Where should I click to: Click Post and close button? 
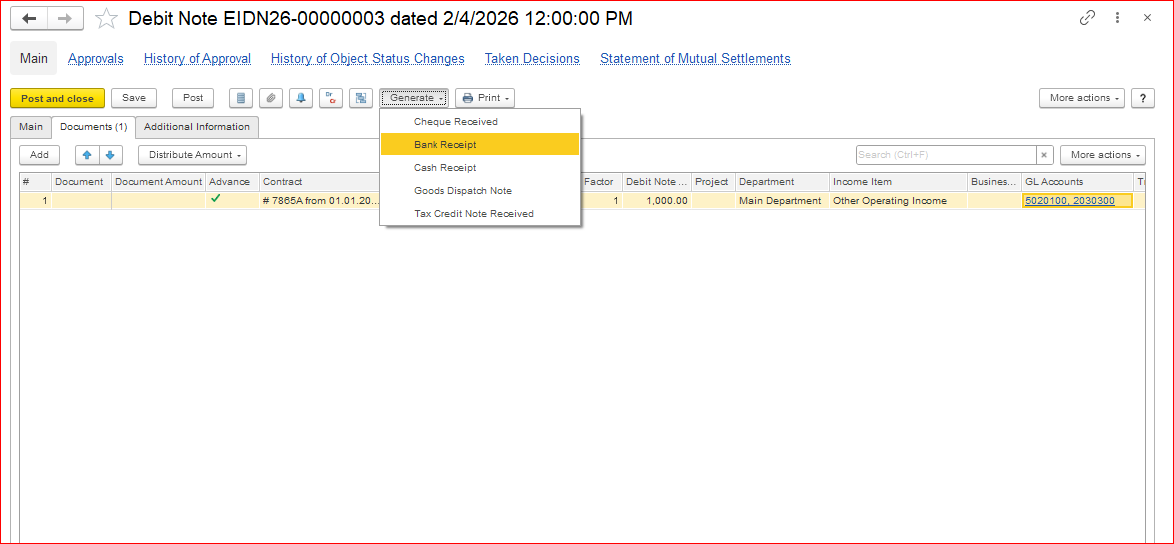click(57, 98)
